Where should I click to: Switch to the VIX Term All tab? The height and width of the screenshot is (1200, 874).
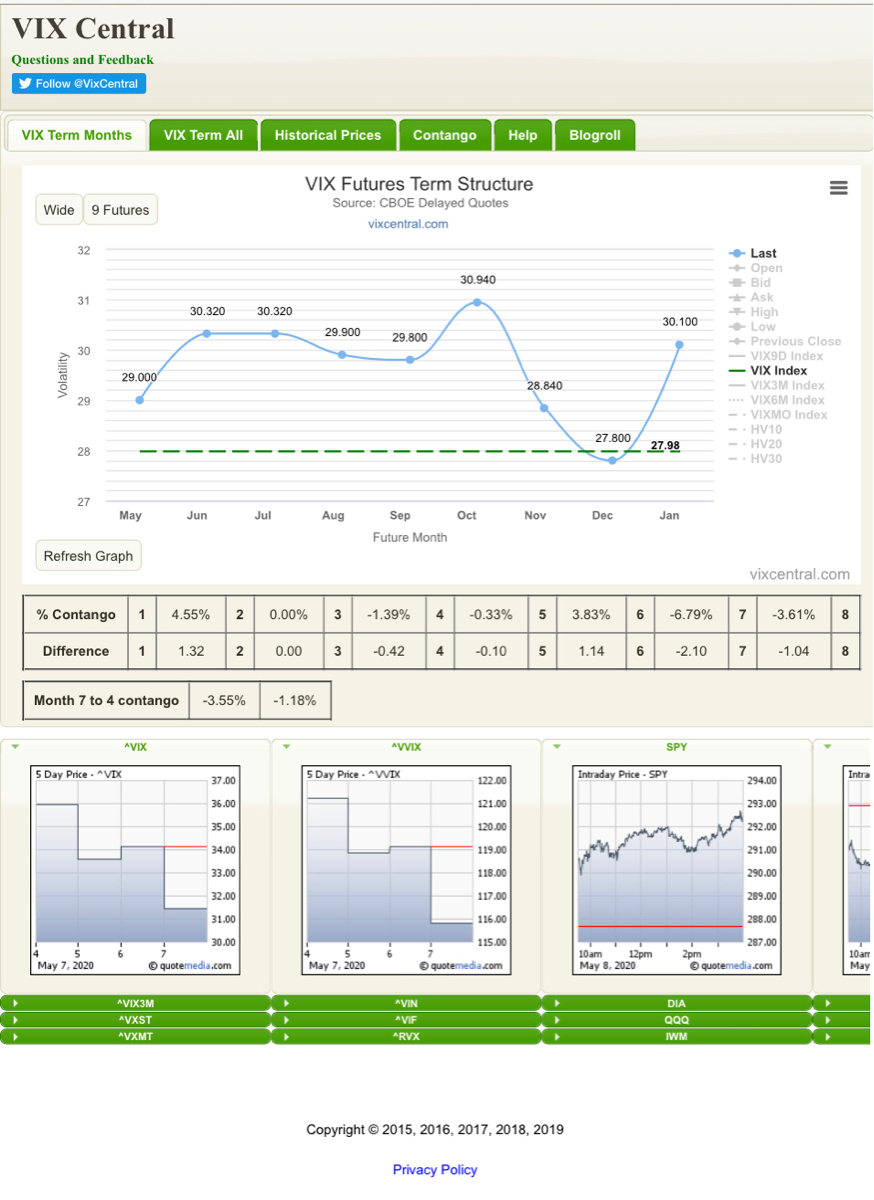point(203,134)
